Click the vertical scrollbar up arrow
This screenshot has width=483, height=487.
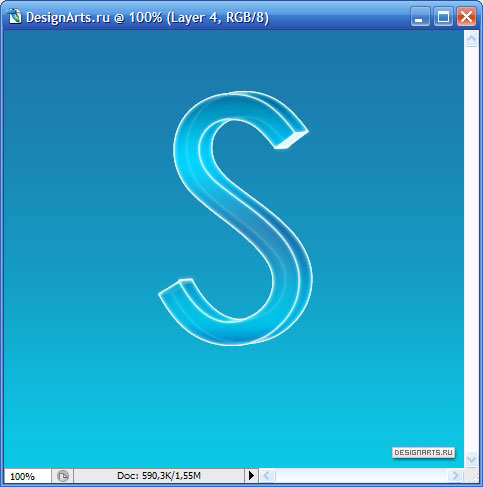pyautogui.click(x=471, y=39)
